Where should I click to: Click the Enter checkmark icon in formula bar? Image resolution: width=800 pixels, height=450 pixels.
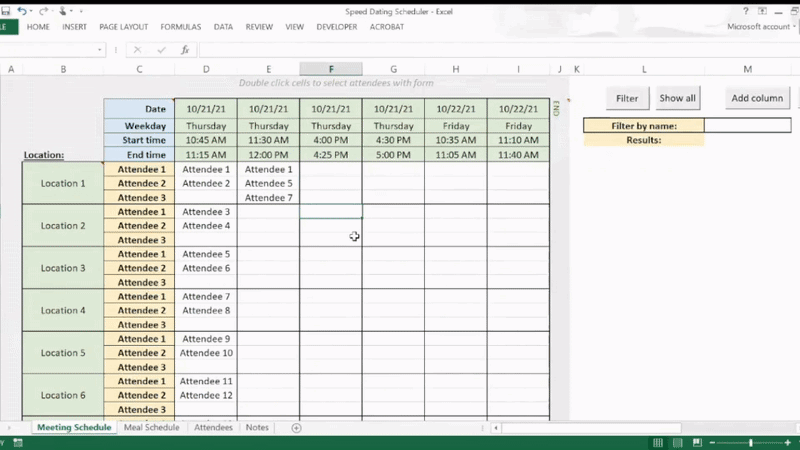coord(161,50)
